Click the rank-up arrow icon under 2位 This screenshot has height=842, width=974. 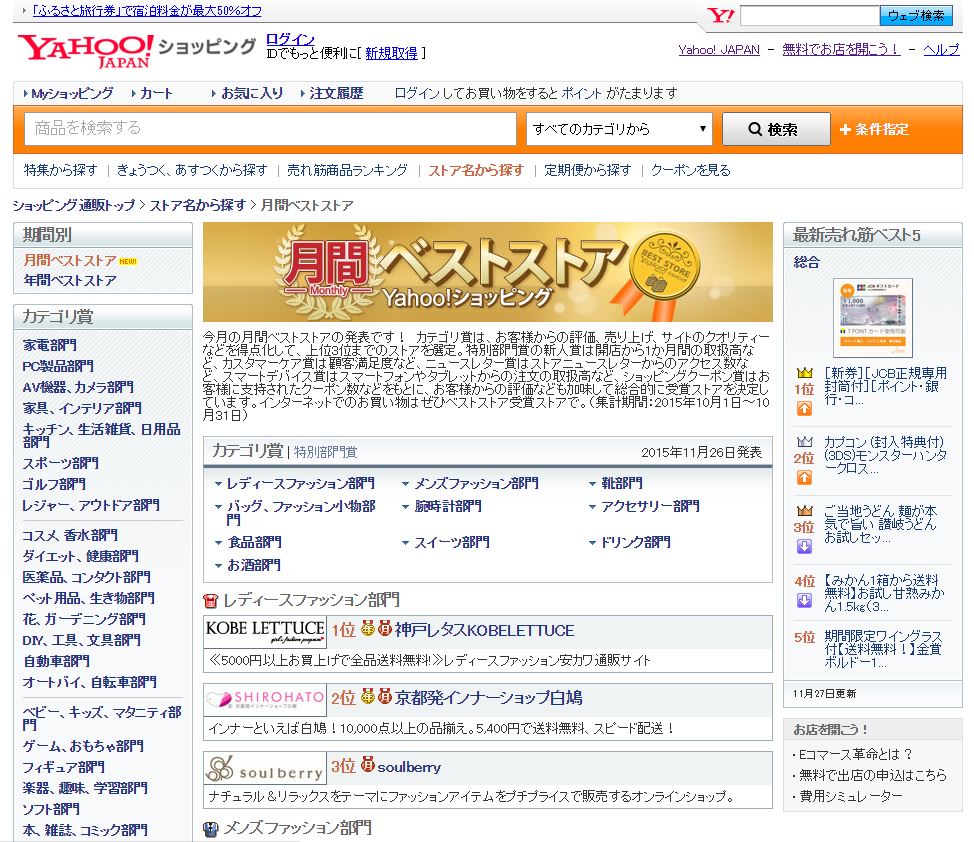click(x=804, y=477)
